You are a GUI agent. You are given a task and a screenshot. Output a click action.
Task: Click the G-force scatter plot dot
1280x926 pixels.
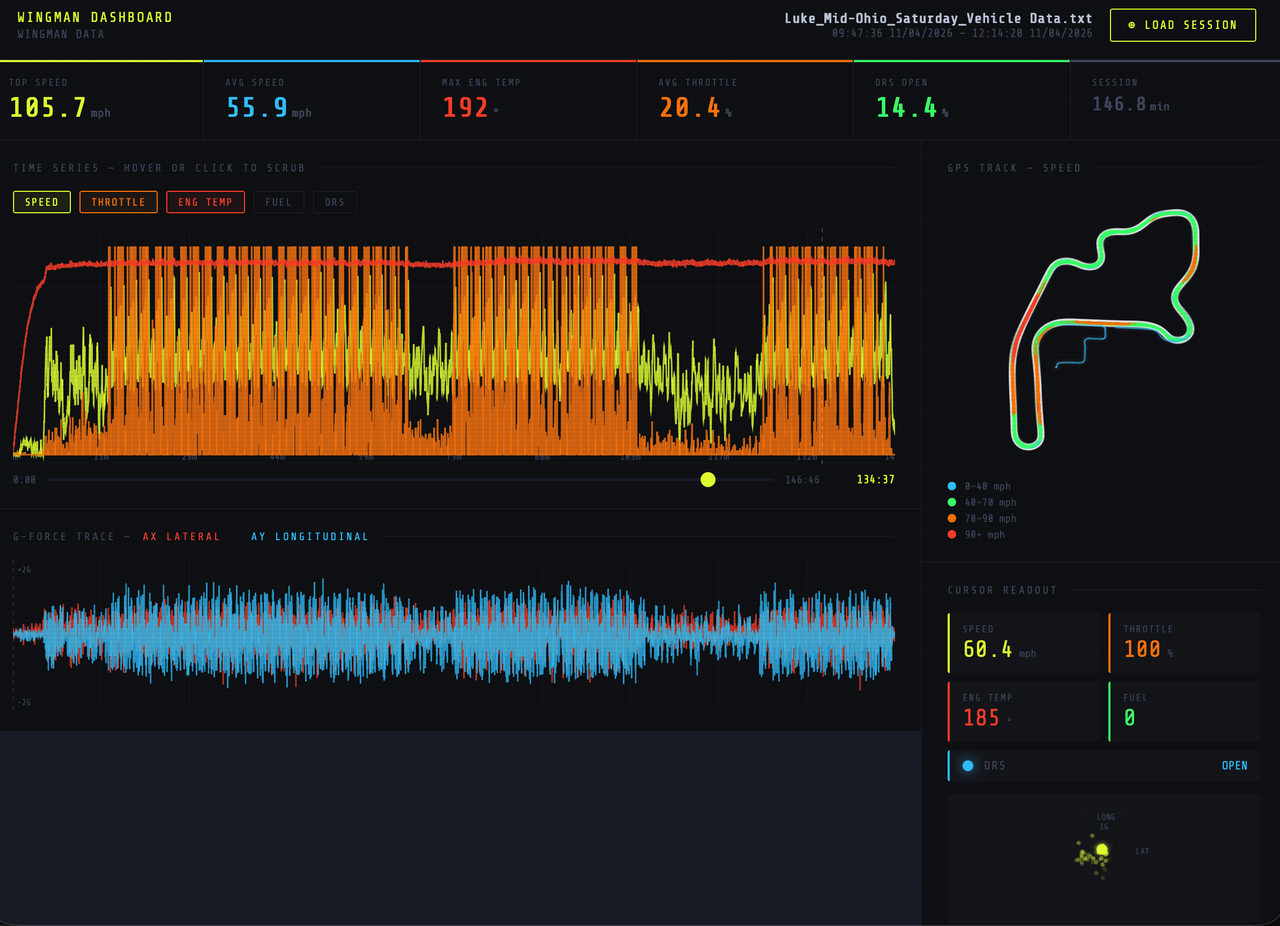1102,850
